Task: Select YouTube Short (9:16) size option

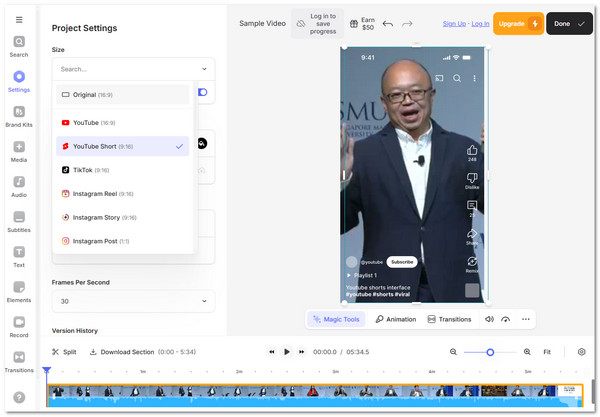Action: [122, 146]
